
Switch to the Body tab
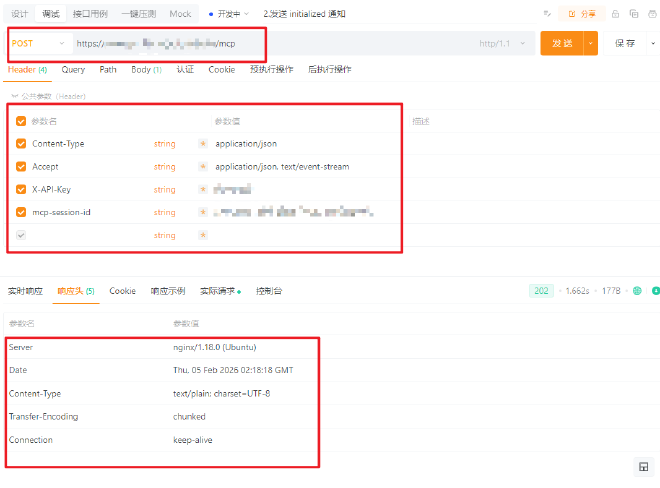(x=146, y=70)
